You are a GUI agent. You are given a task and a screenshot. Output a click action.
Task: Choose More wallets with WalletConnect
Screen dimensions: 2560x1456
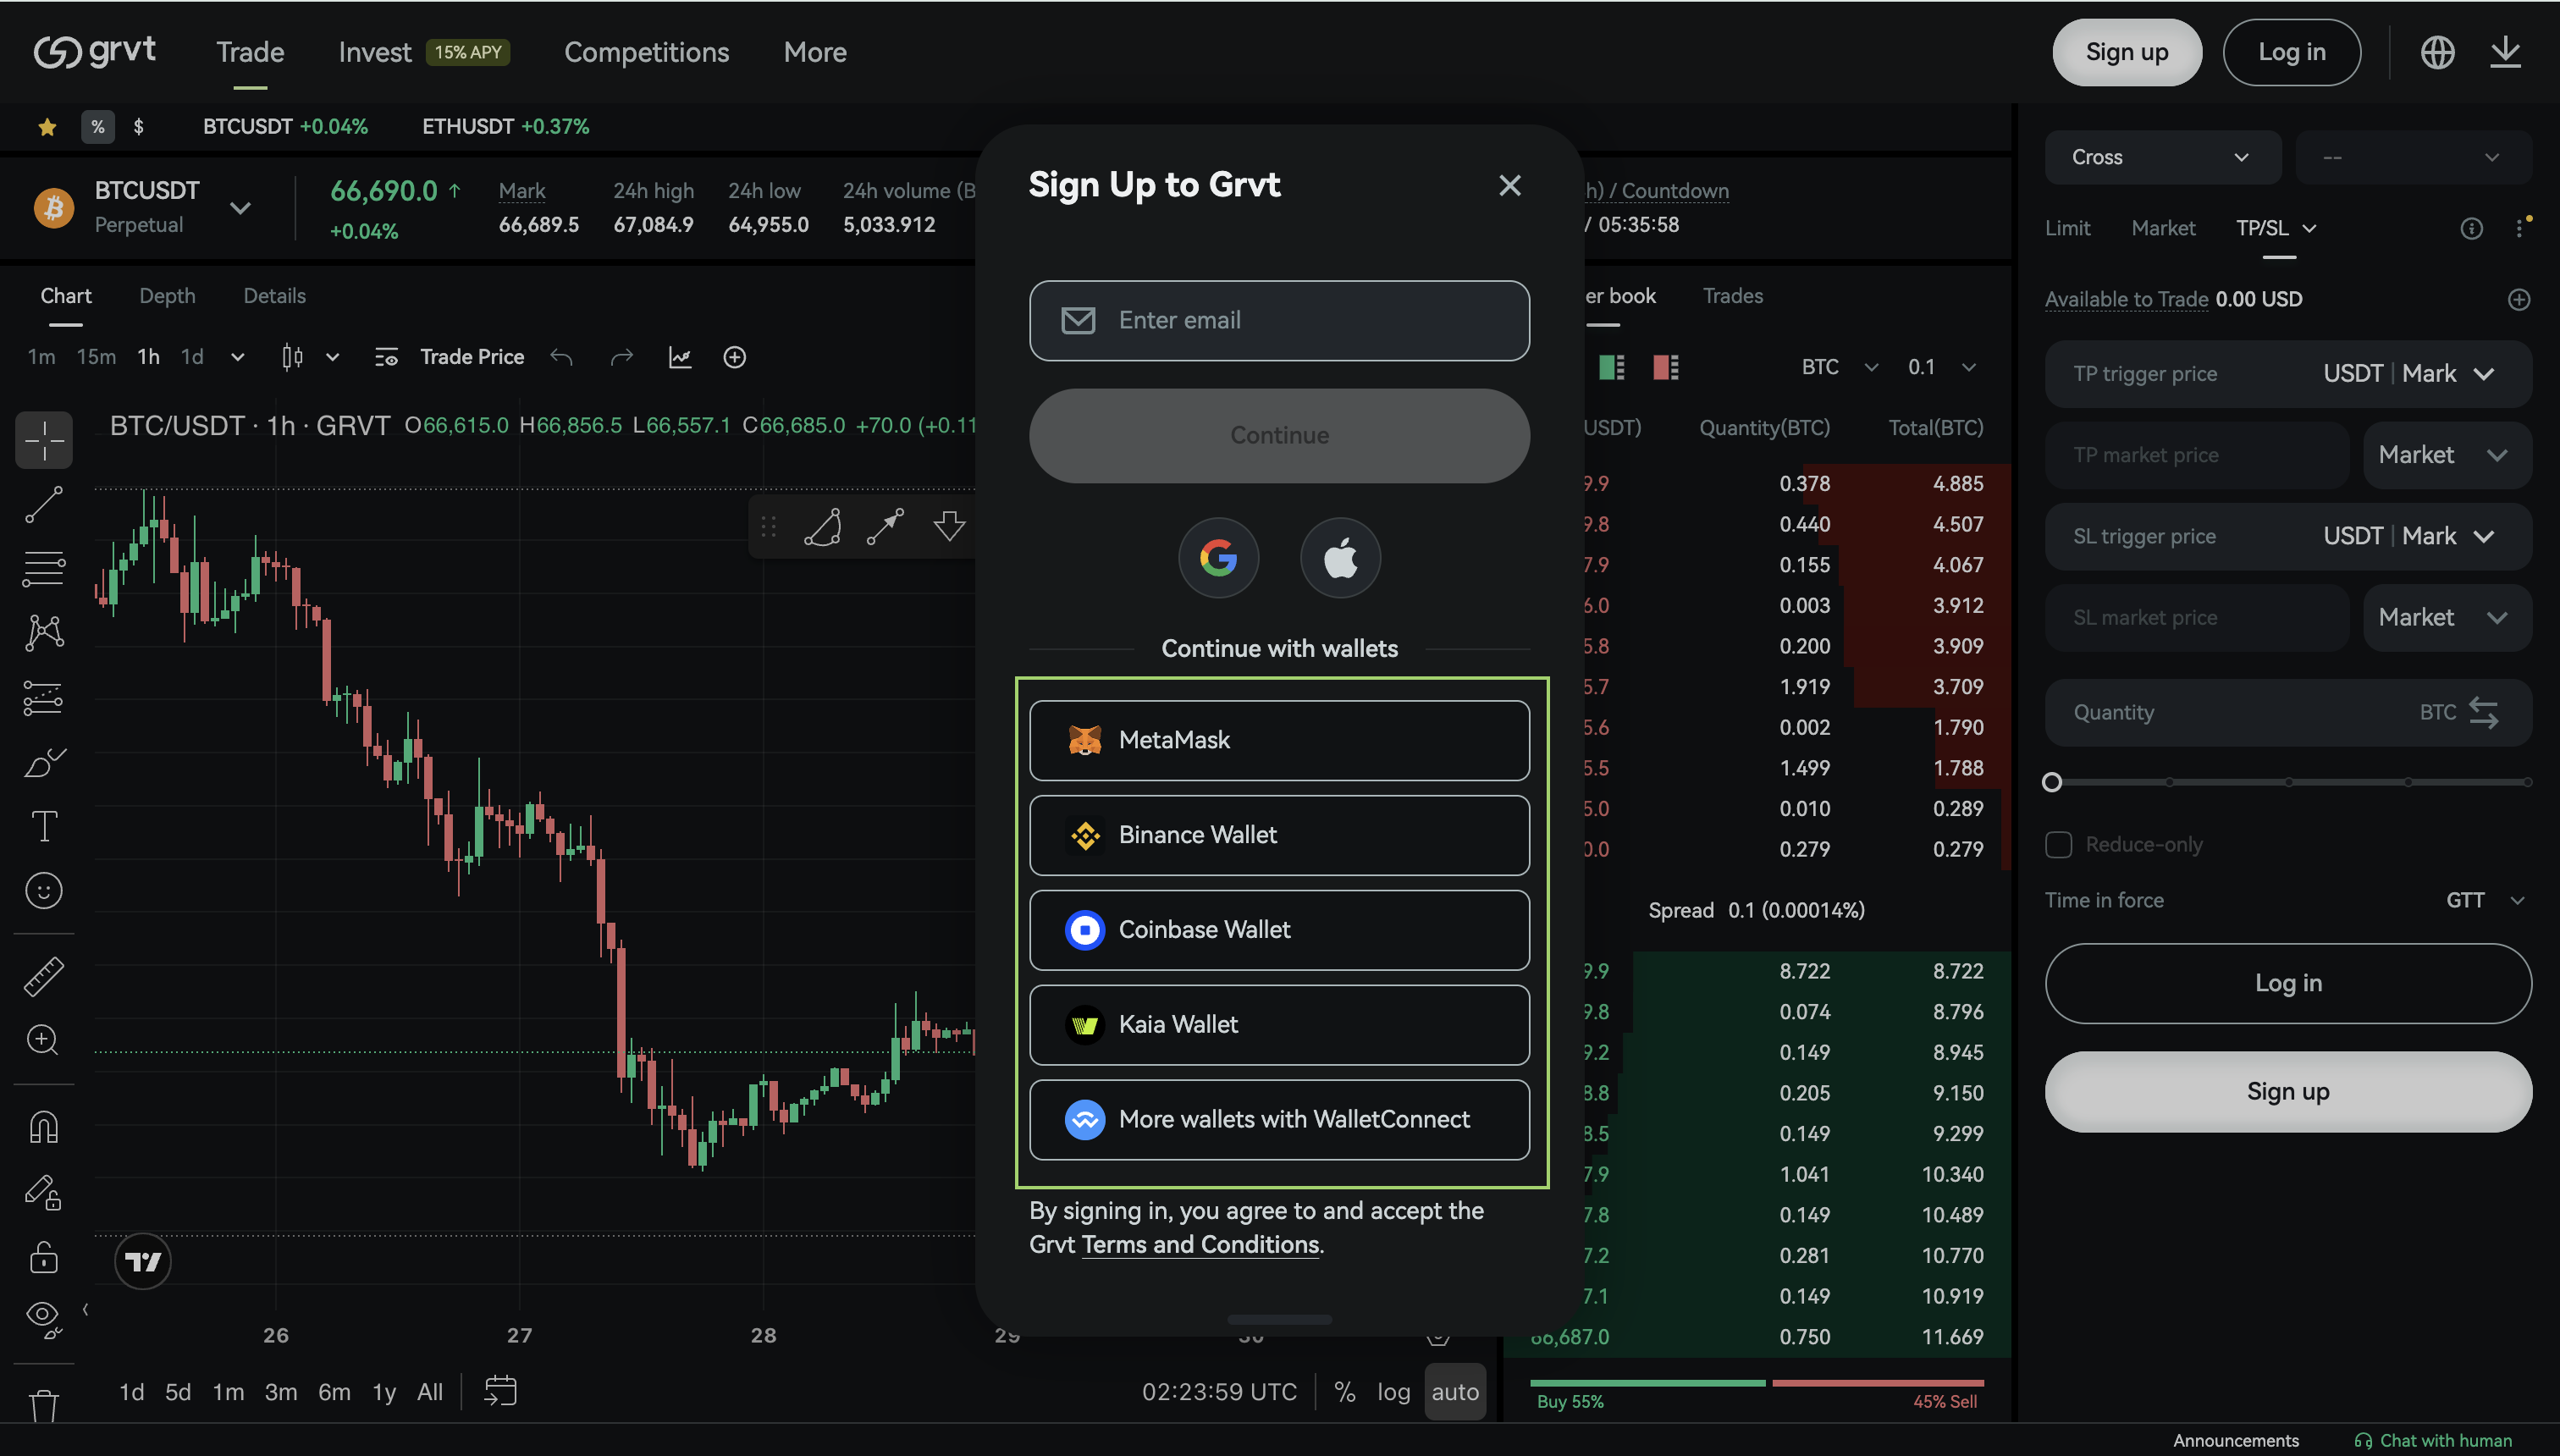(x=1279, y=1120)
